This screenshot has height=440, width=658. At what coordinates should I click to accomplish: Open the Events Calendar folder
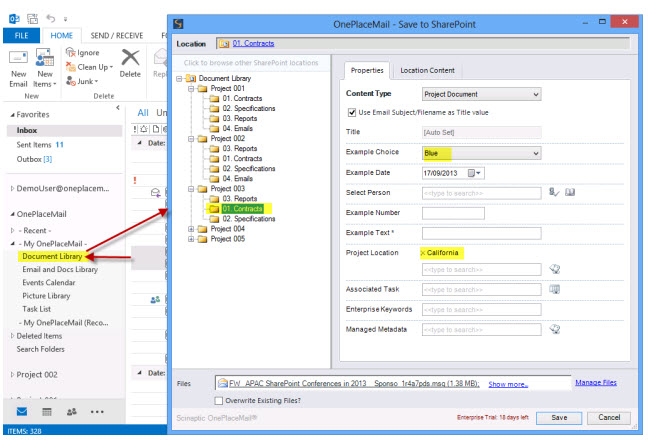click(49, 282)
